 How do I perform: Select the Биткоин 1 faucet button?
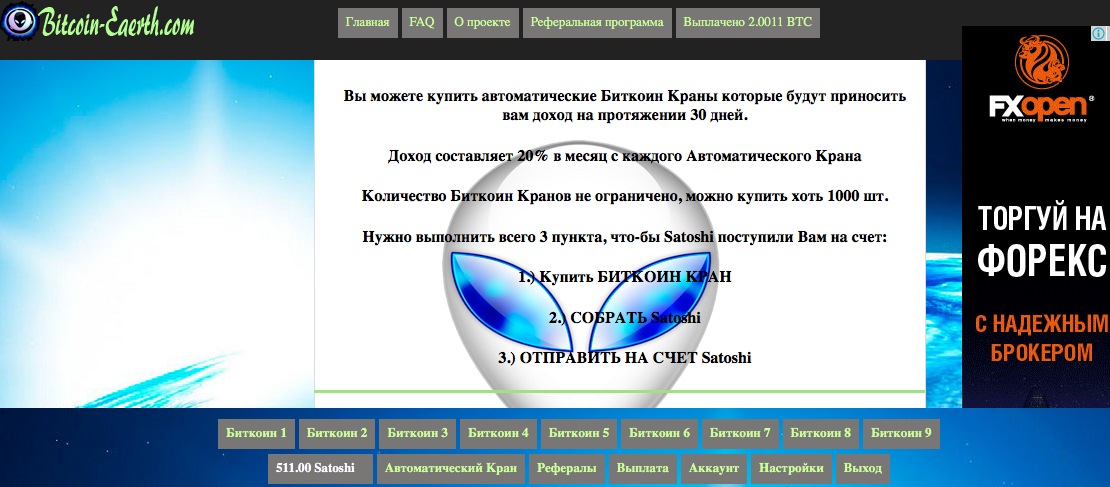click(256, 433)
